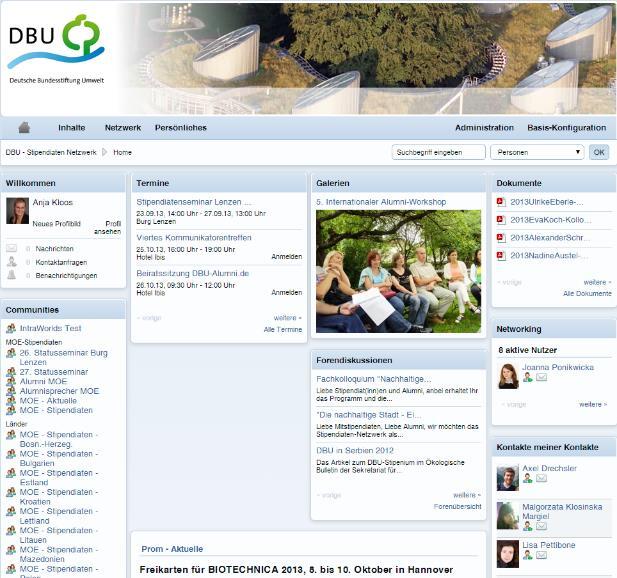The height and width of the screenshot is (578, 617).
Task: Open the Inhalte menu
Action: (x=71, y=128)
